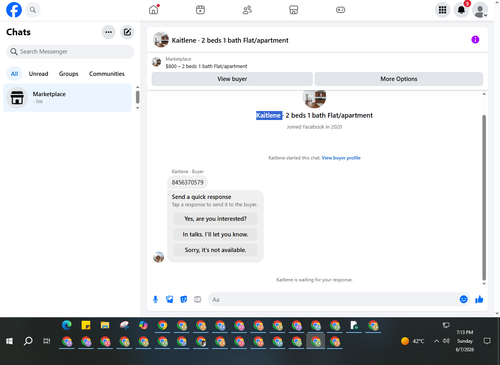Open Copilot from the taskbar
The height and width of the screenshot is (365, 500).
point(143,325)
